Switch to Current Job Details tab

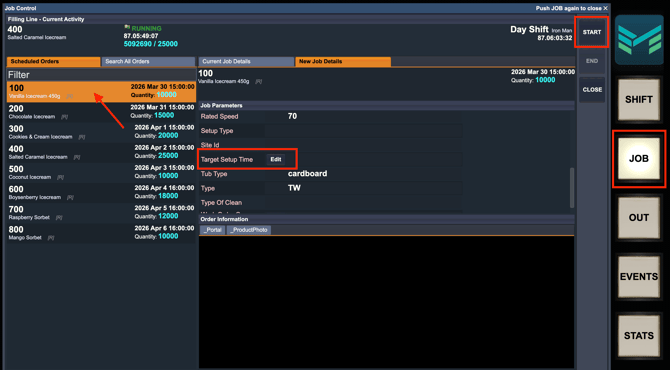(x=246, y=62)
